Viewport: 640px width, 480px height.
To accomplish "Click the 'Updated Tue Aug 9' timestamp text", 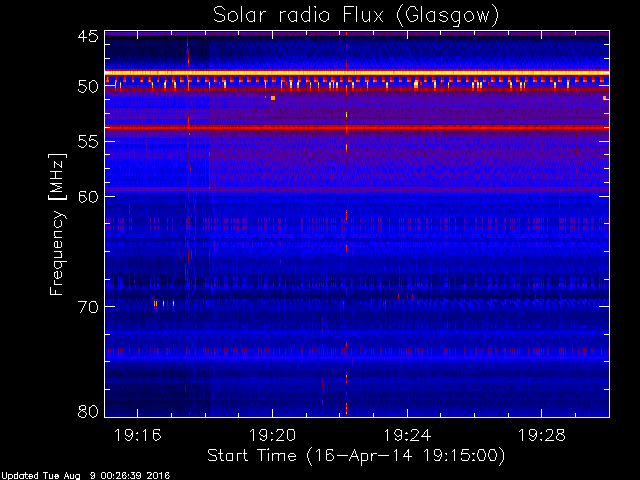I will (x=85, y=476).
